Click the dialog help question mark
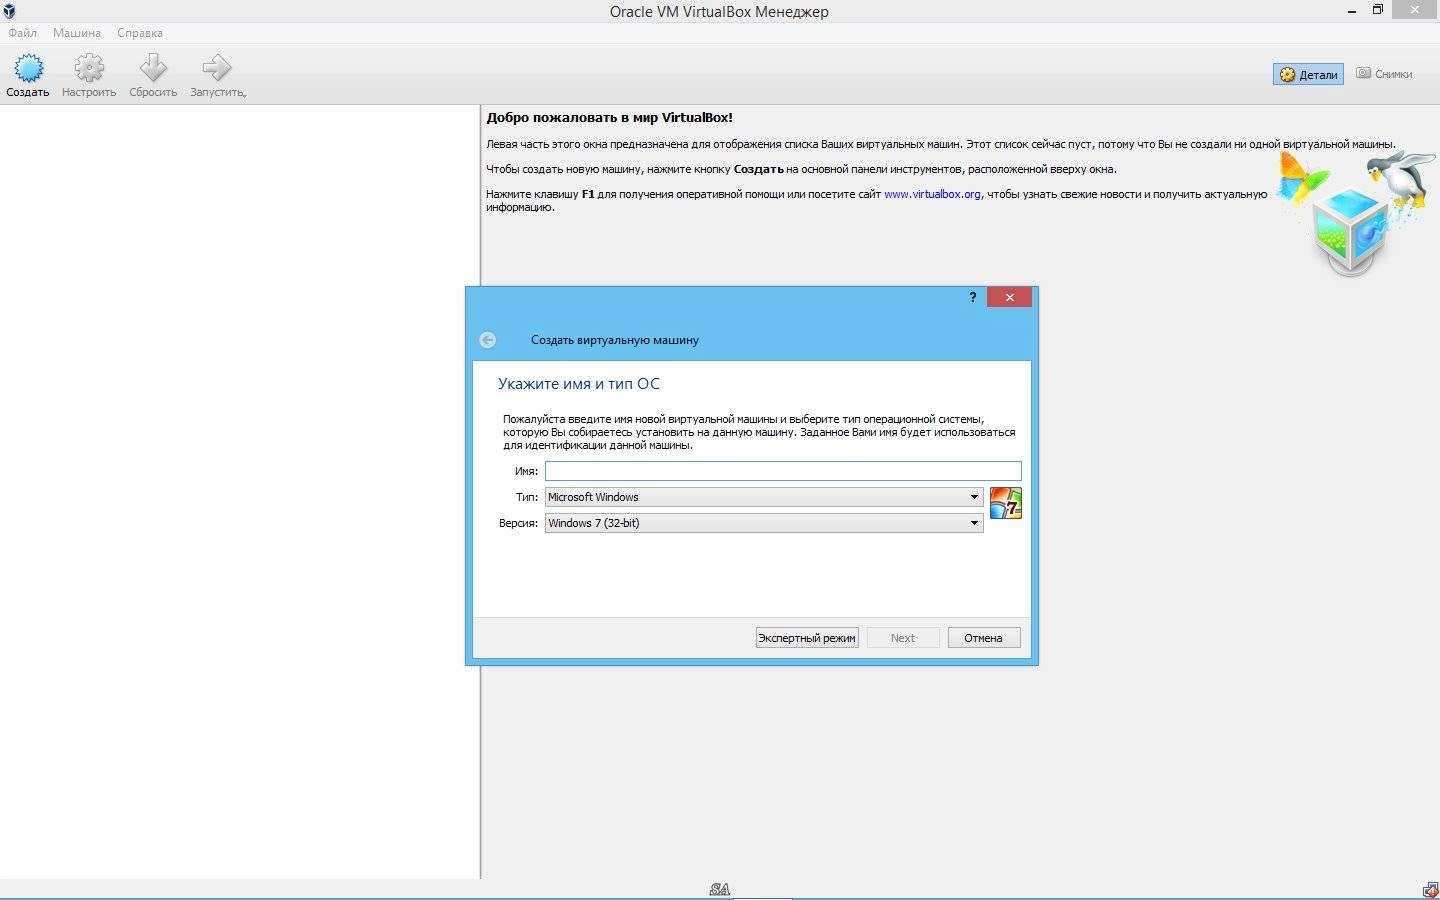Viewport: 1440px width, 900px height. point(972,297)
